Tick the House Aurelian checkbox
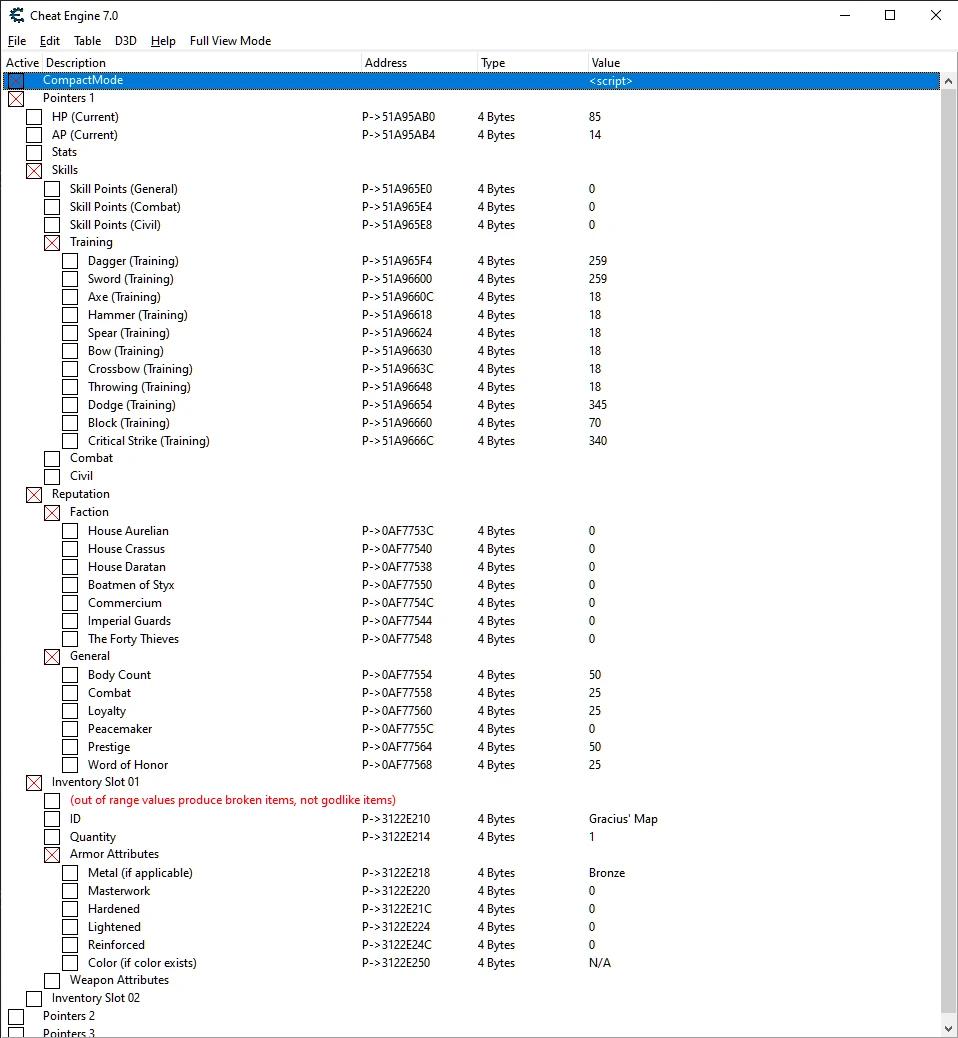The image size is (958, 1038). 70,531
